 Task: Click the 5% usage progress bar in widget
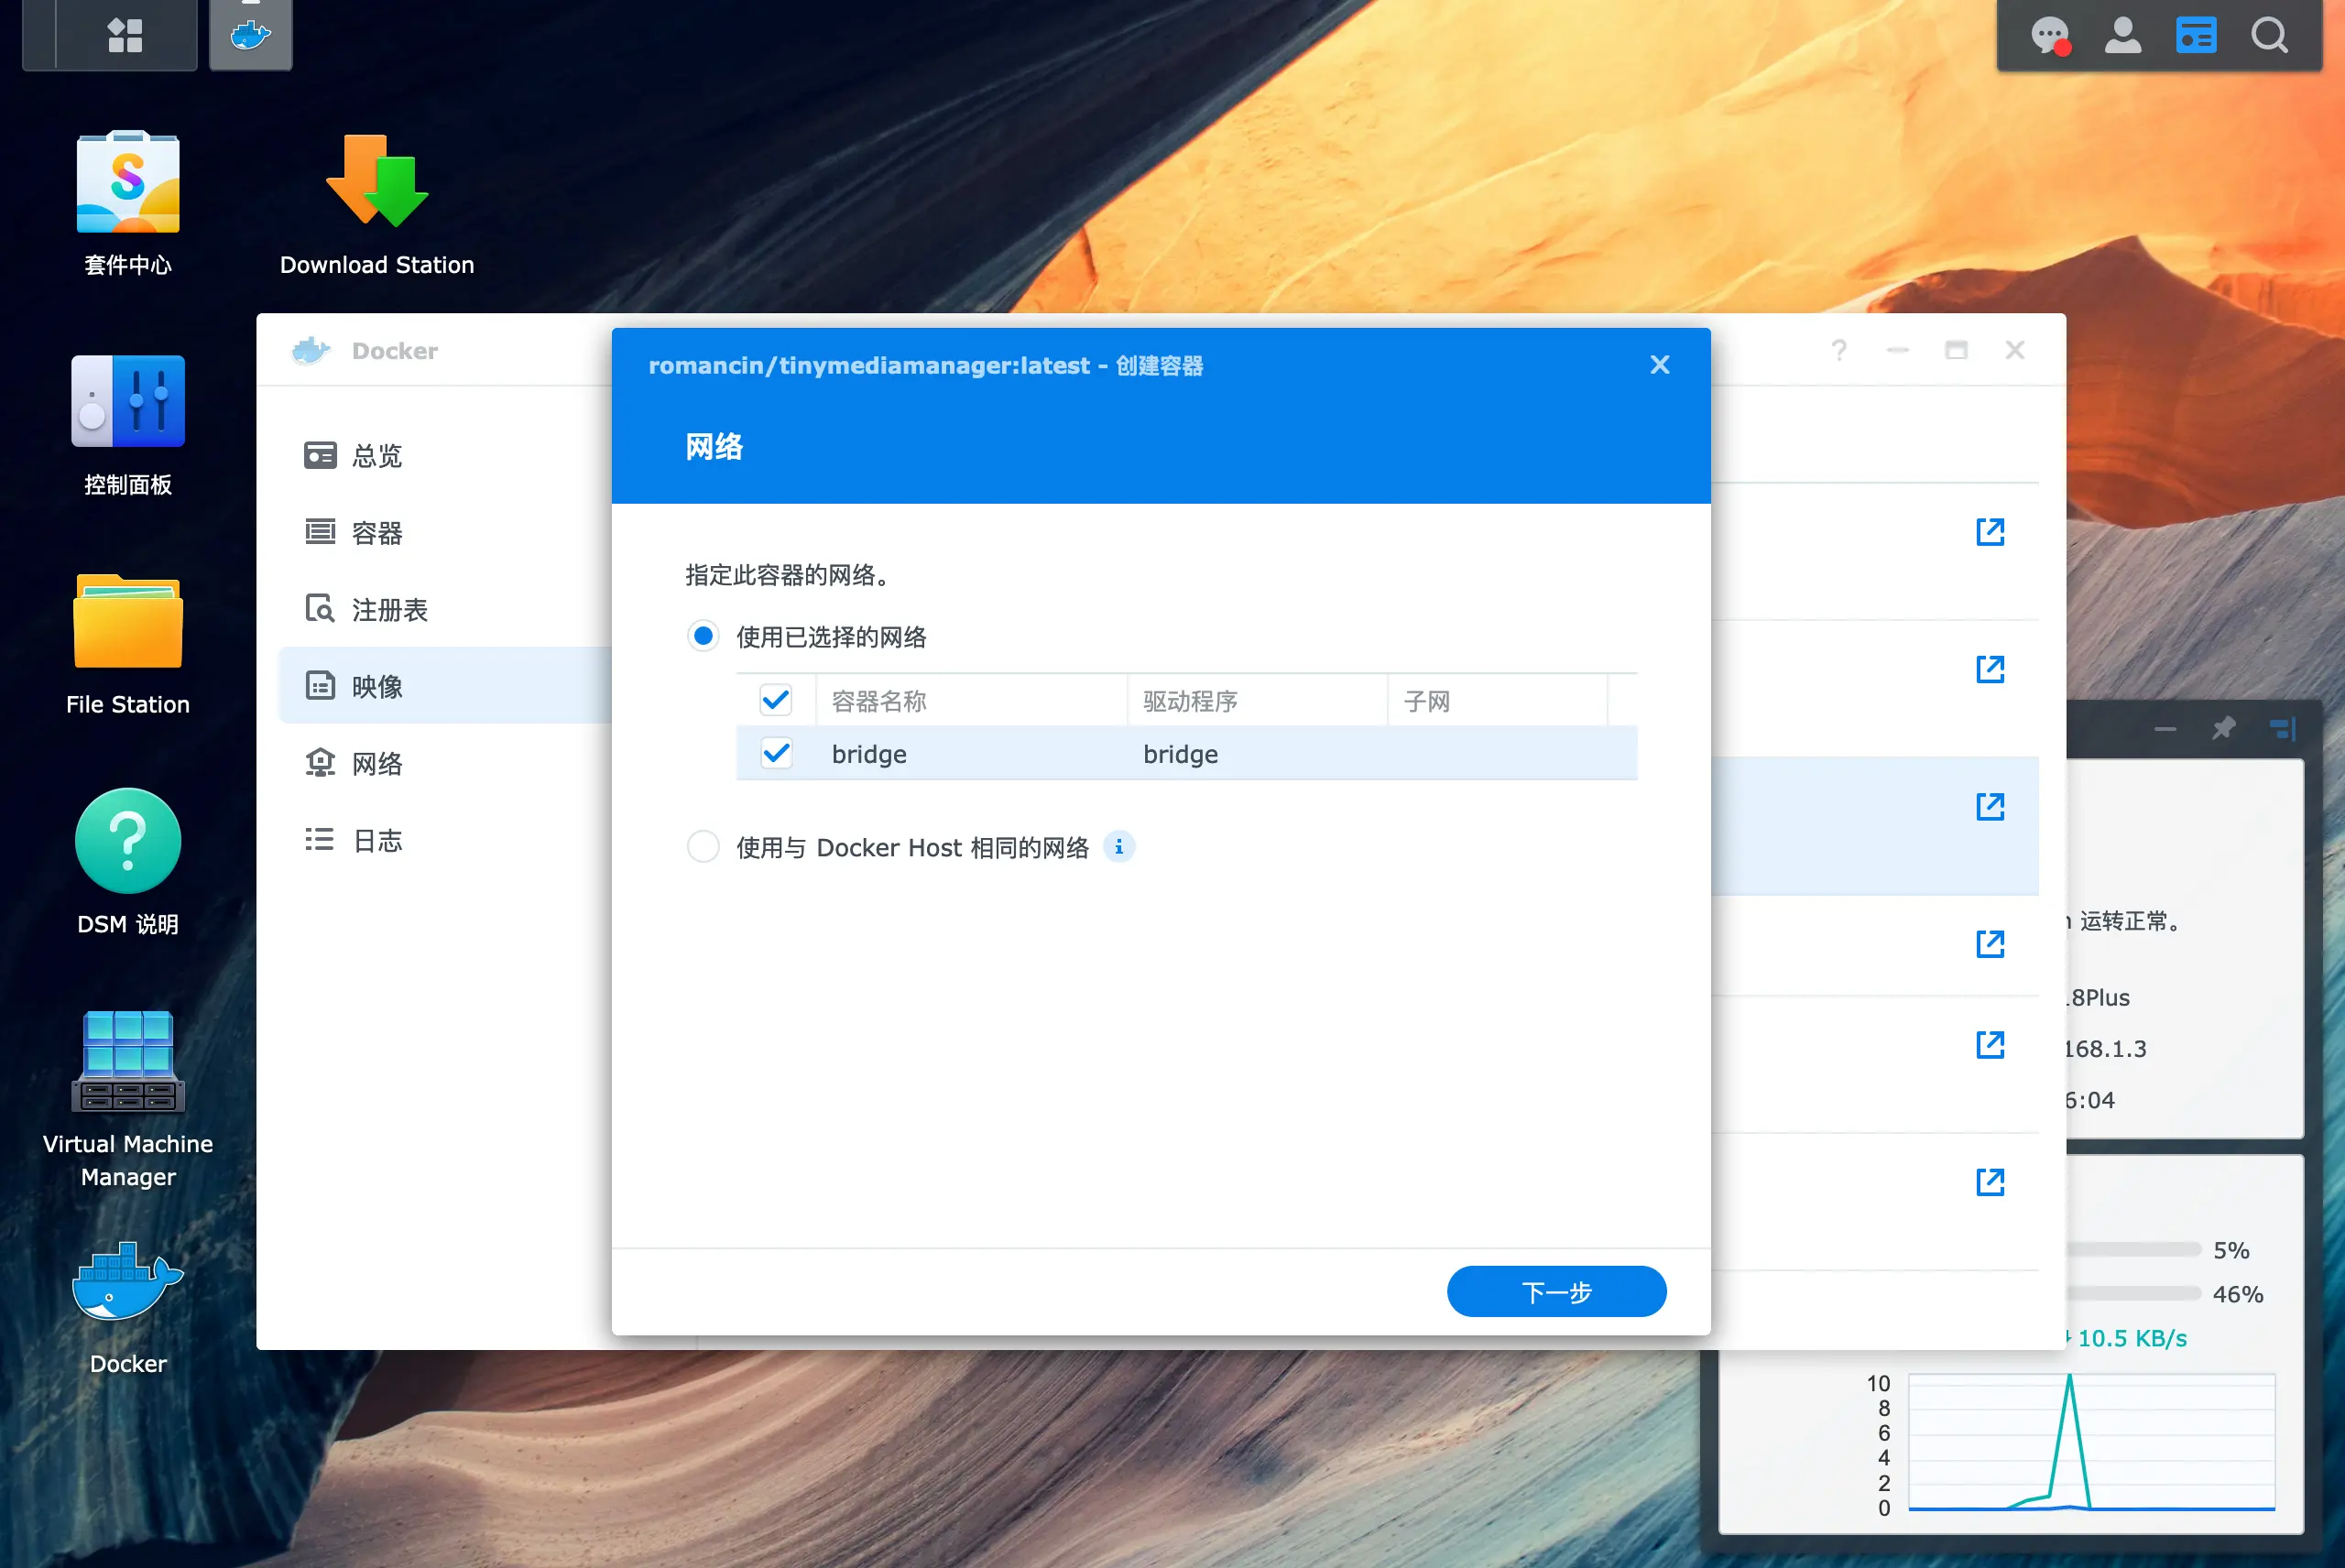coord(2133,1250)
